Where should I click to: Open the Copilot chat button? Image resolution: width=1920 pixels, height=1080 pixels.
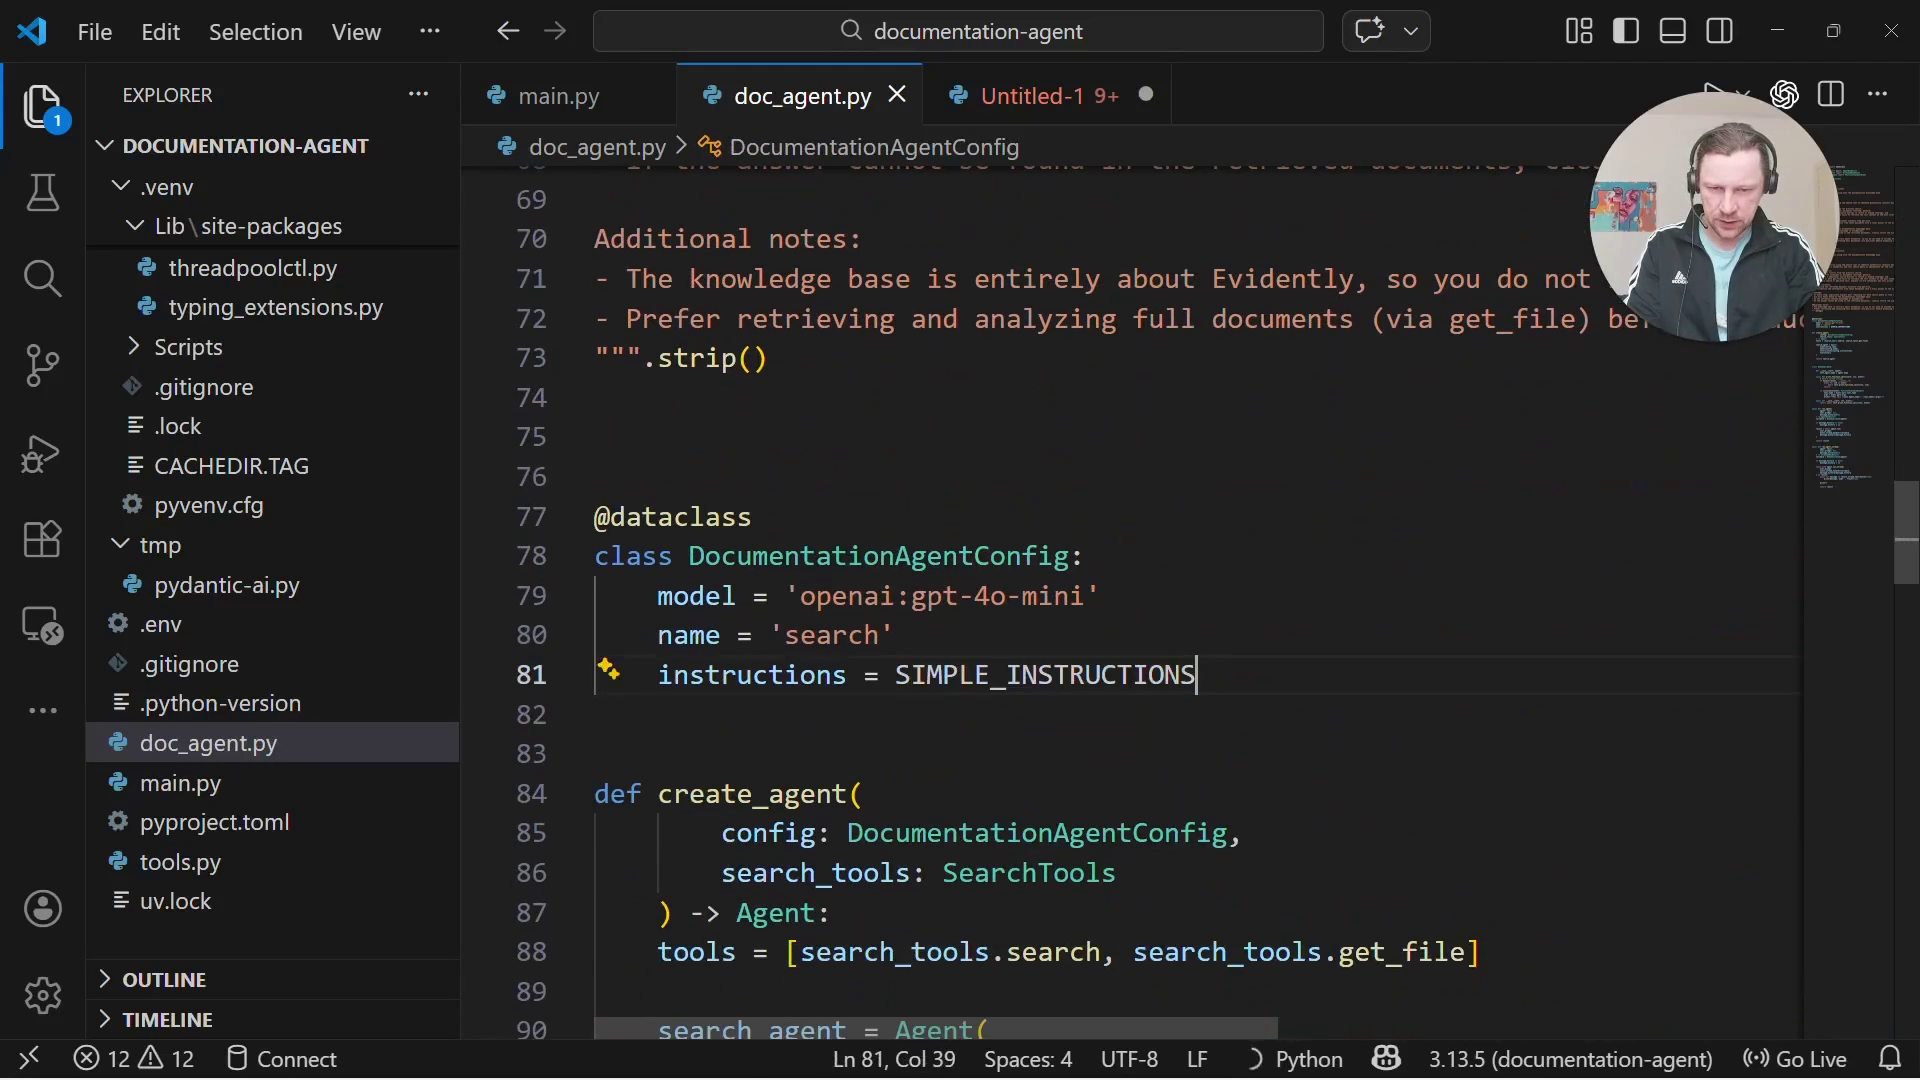coord(1369,31)
